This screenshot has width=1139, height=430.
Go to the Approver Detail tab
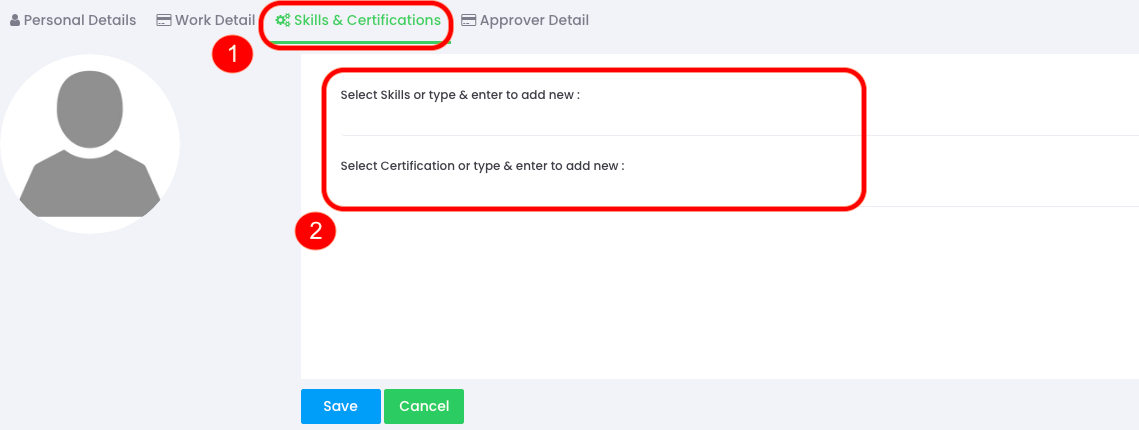pos(525,20)
